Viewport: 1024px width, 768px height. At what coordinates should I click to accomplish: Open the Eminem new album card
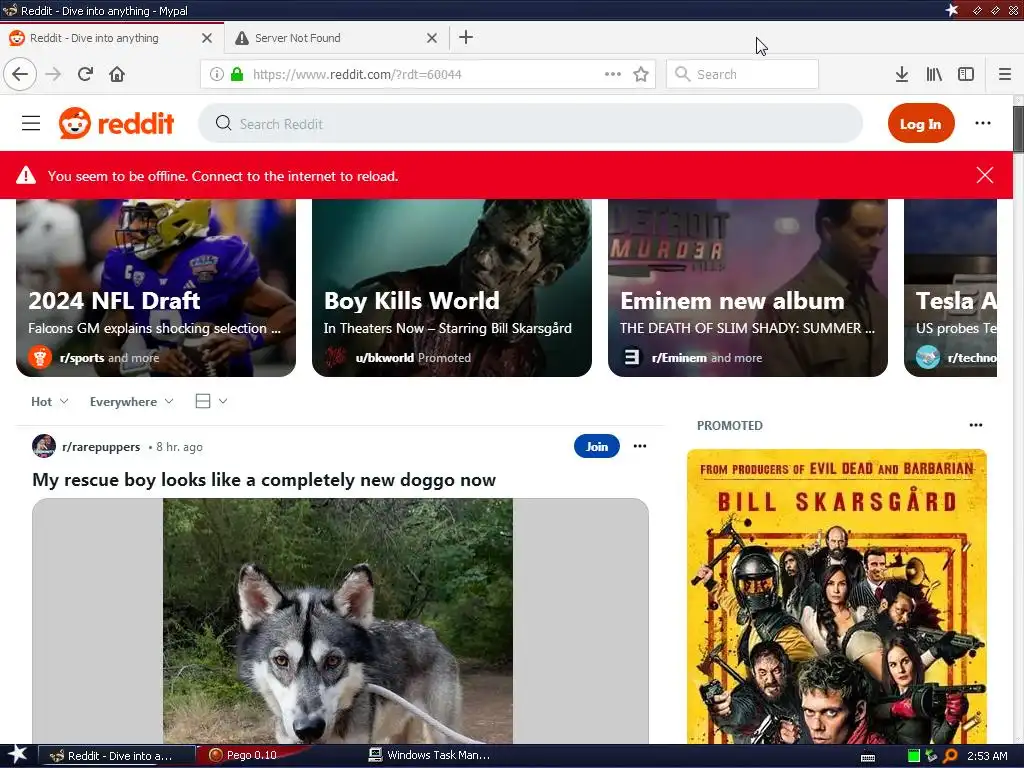pos(748,287)
